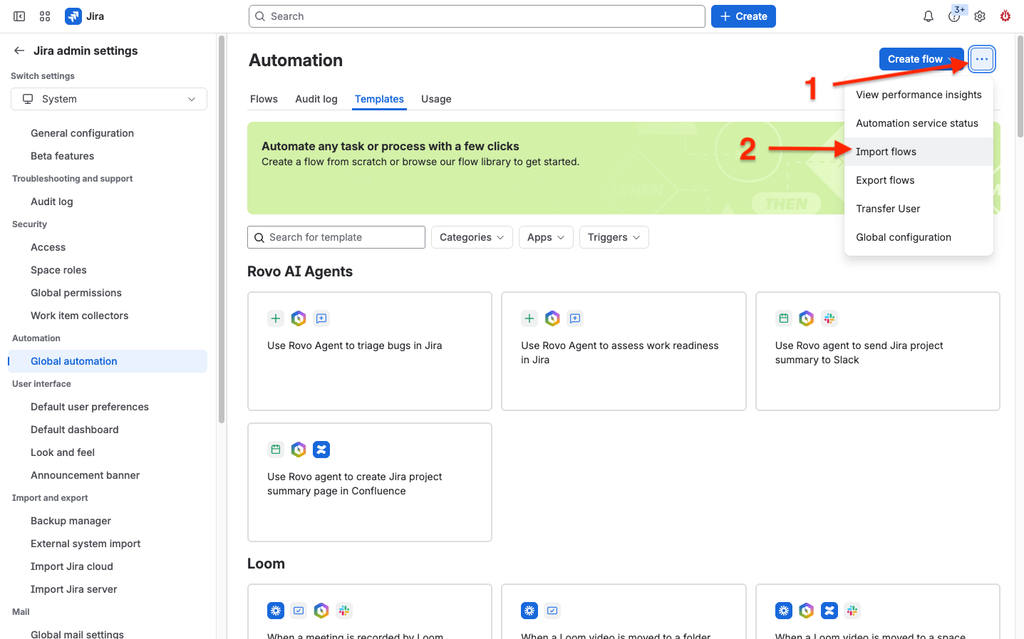The image size is (1024, 639).
Task: Open the three-dots more actions button
Action: tap(982, 59)
